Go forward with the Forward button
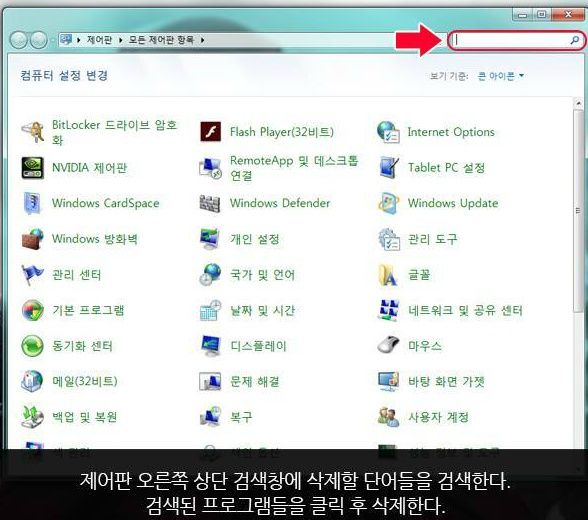The height and width of the screenshot is (520, 588). (39, 40)
